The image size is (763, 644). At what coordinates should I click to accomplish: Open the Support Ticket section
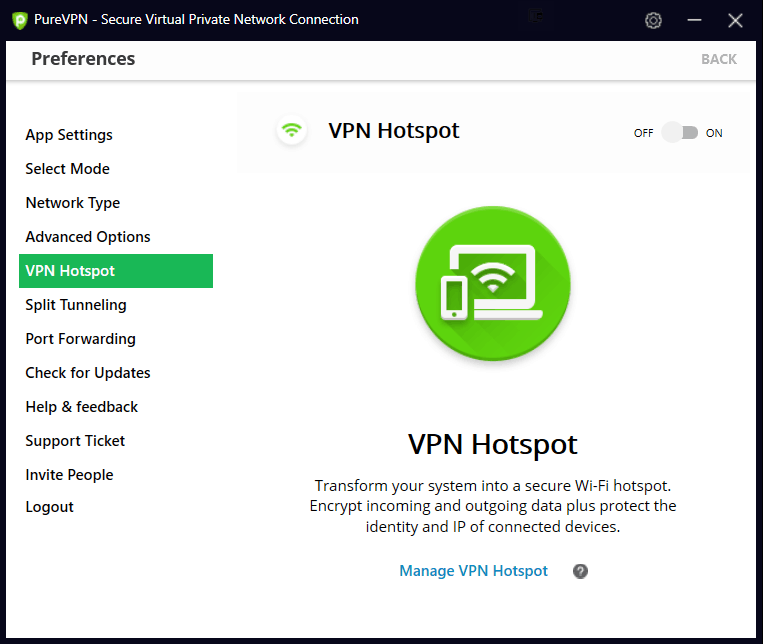click(75, 441)
